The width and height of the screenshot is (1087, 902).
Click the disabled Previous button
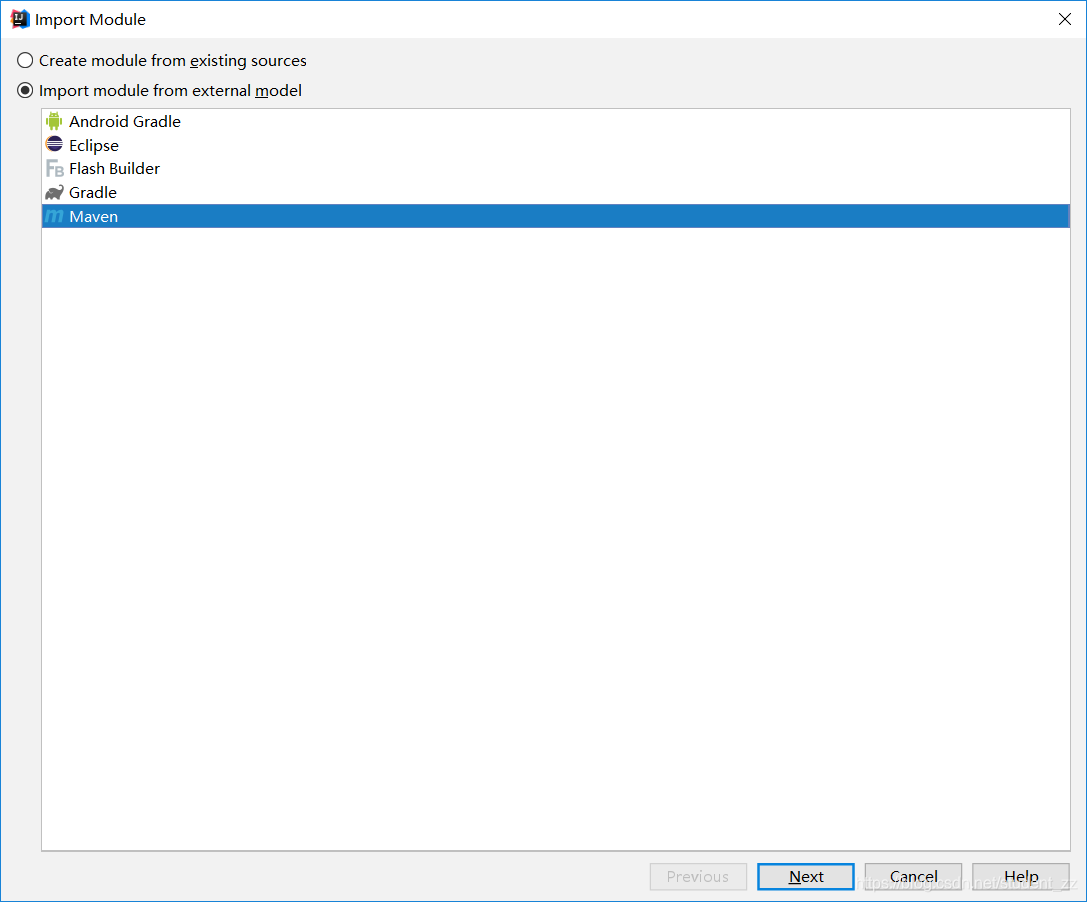698,876
